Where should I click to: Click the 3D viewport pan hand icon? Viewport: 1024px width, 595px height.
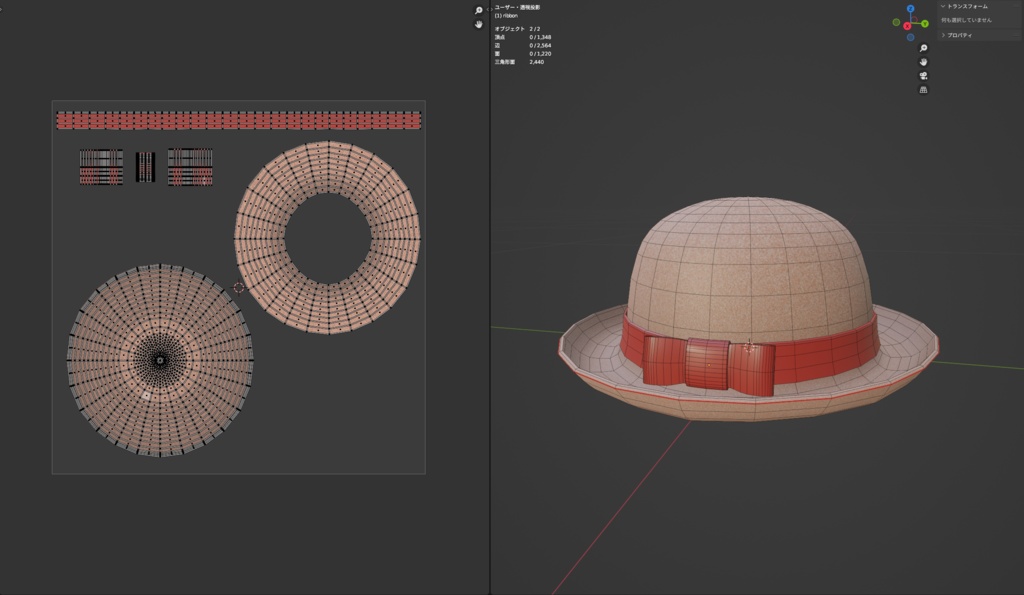click(923, 62)
